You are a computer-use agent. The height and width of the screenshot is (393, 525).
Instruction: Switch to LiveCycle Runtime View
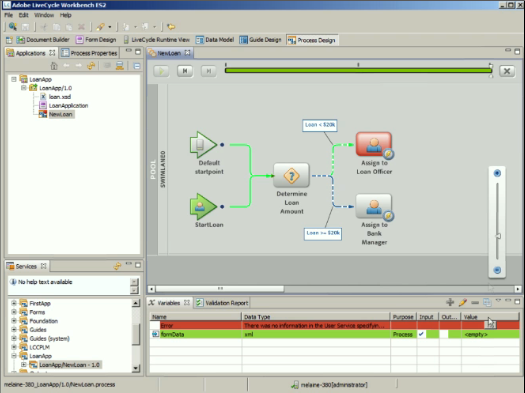click(x=157, y=40)
